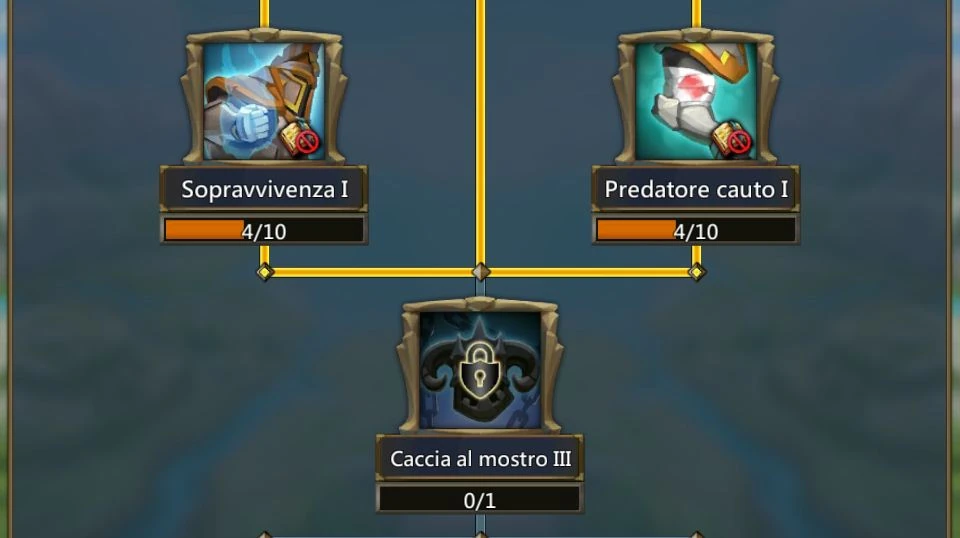Open the Predatore cauto I boot icon
Image resolution: width=960 pixels, height=538 pixels.
[x=696, y=101]
